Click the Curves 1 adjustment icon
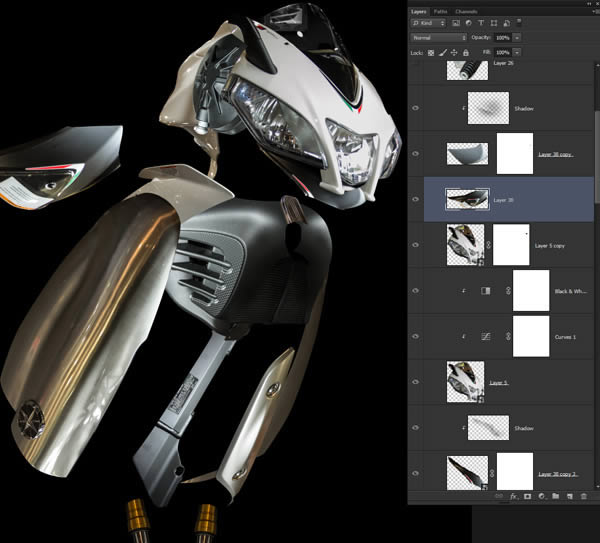This screenshot has height=543, width=600. coord(486,337)
